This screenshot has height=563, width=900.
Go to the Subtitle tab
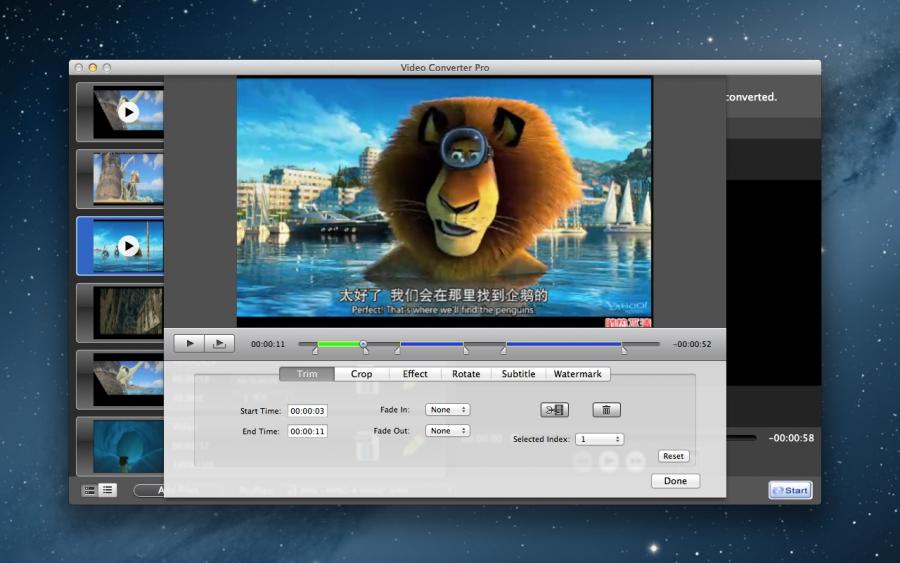[x=518, y=374]
